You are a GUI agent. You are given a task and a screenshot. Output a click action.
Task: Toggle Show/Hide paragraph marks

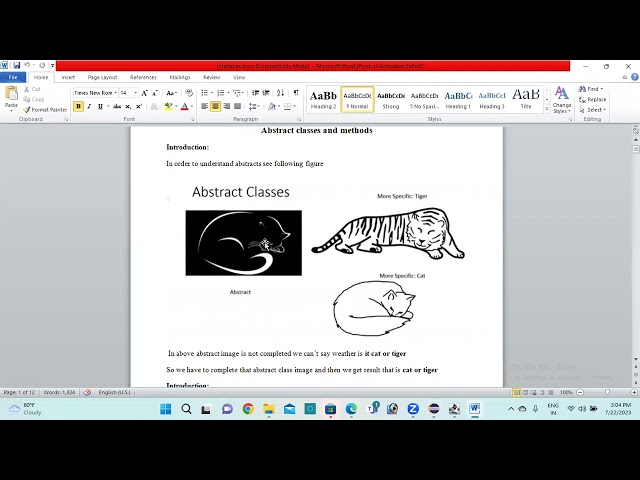coord(296,93)
